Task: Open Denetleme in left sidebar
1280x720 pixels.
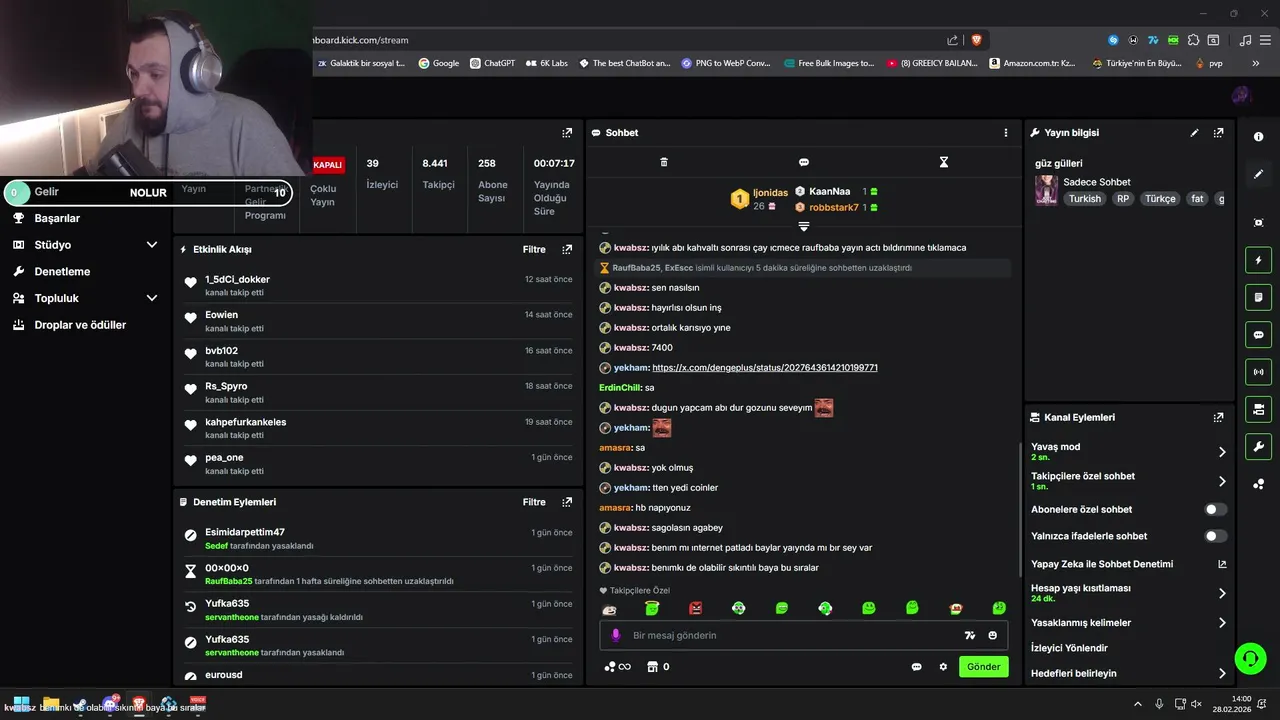Action: click(x=62, y=271)
